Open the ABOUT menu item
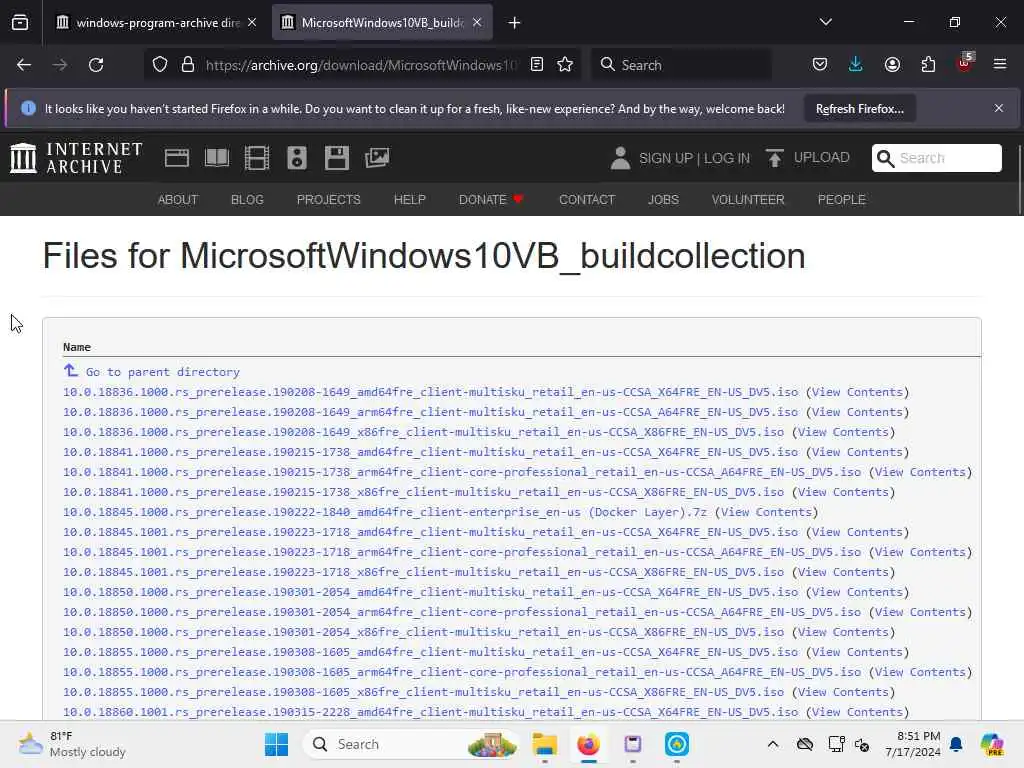This screenshot has width=1024, height=768. (178, 200)
